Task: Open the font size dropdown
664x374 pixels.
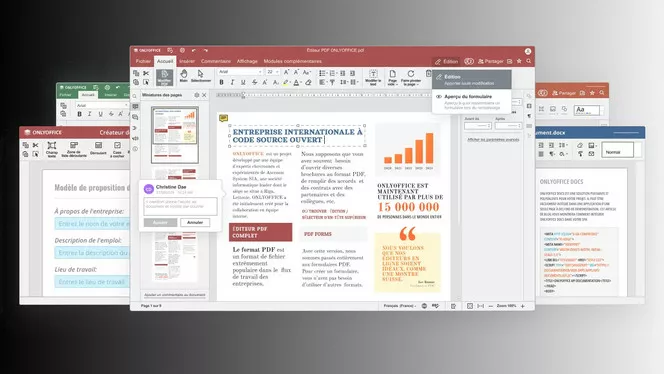Action: coord(272,72)
